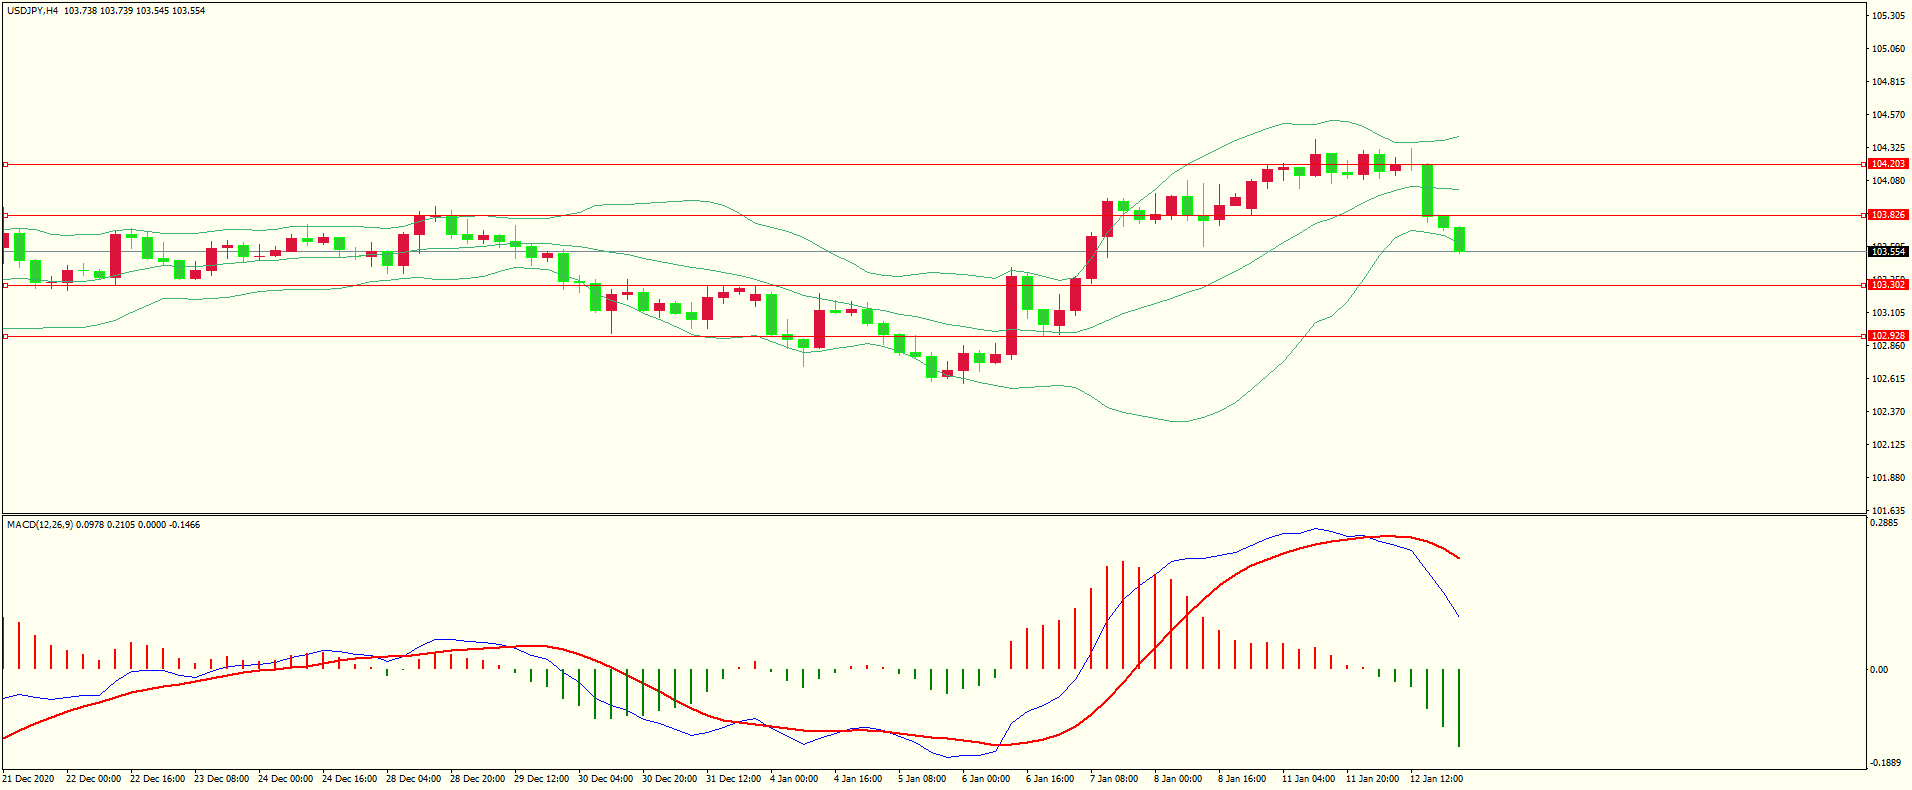Click the last green candle on chart
Screen dimensions: 1912x790
(1460, 239)
